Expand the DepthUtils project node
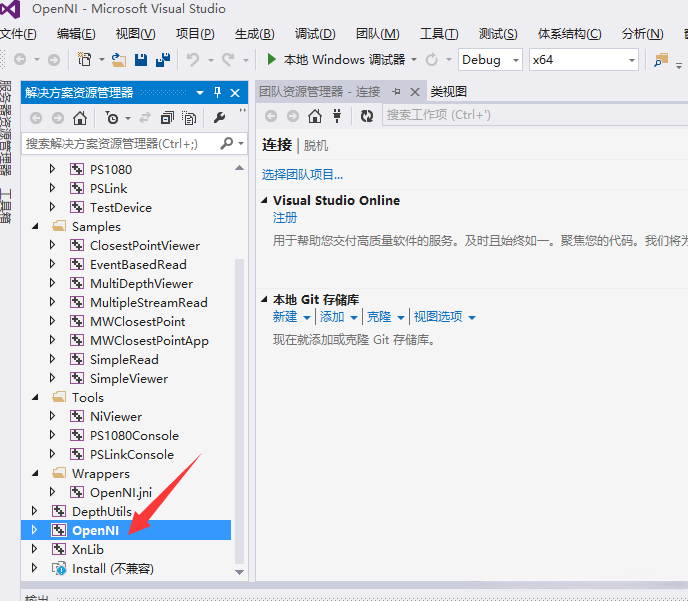The image size is (688, 601). (34, 511)
